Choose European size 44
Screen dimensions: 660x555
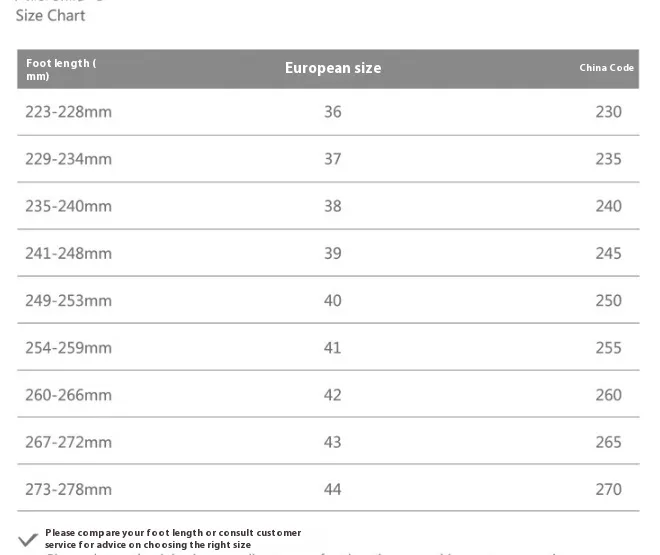click(333, 489)
